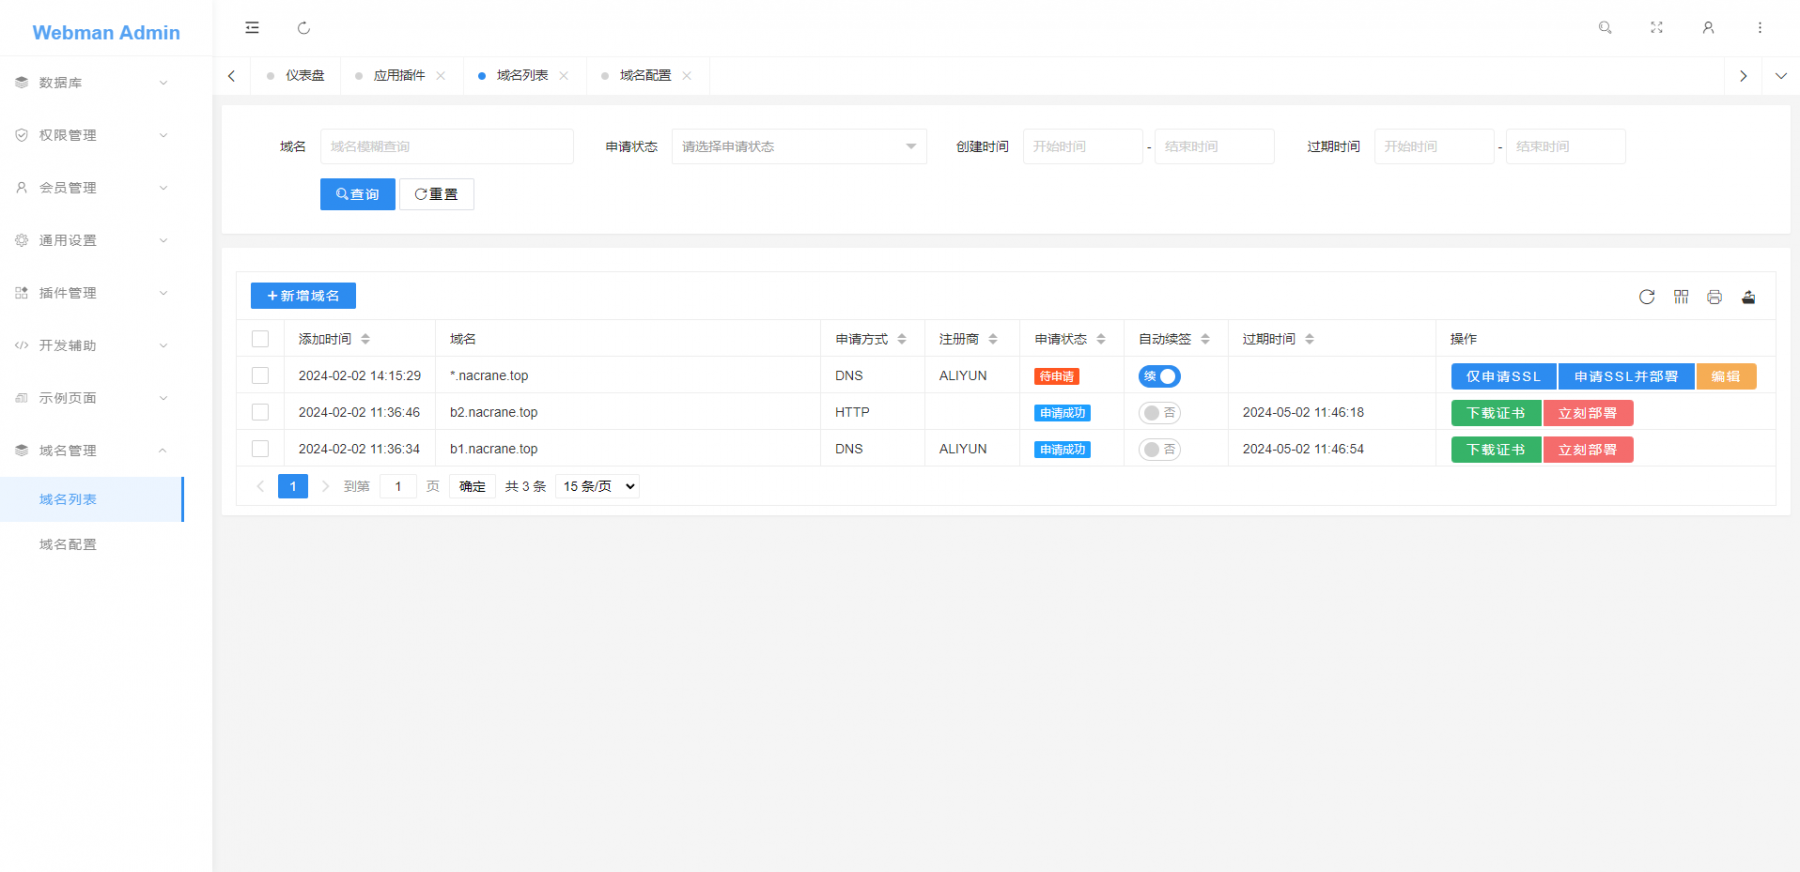Click the 域名 fuzzy search input

coord(447,146)
